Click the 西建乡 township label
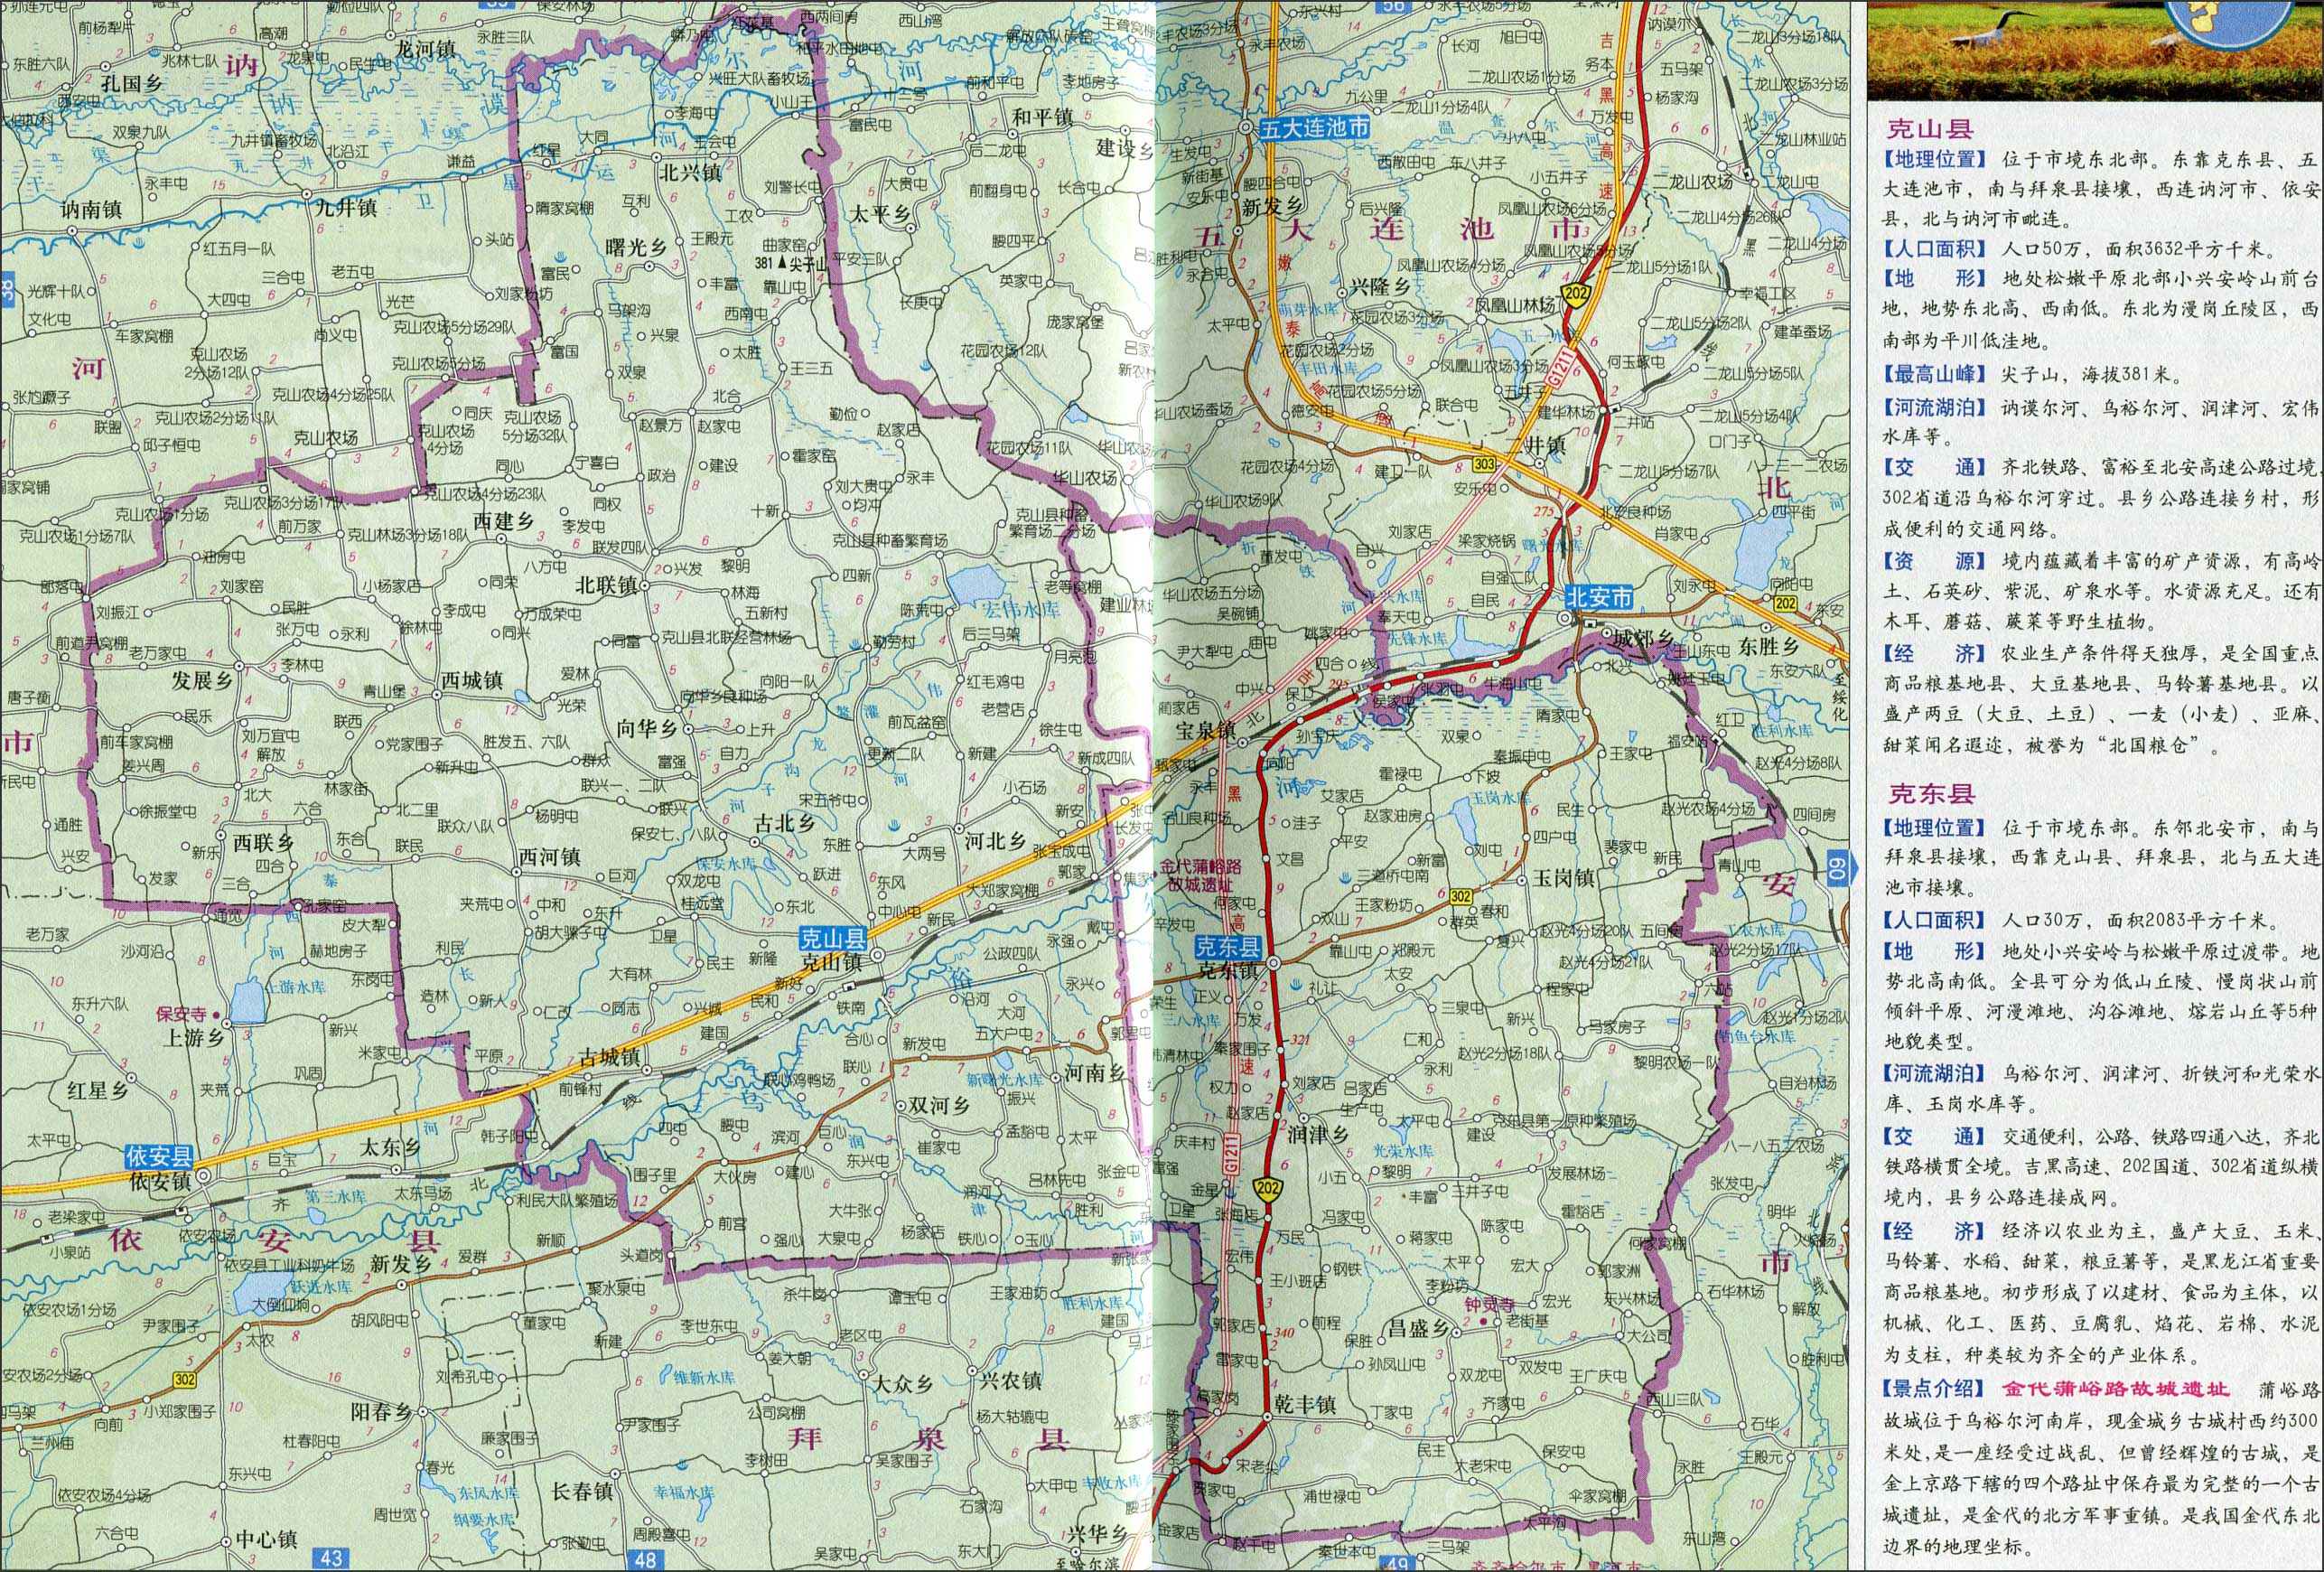Image resolution: width=2324 pixels, height=1572 pixels. click(x=503, y=521)
